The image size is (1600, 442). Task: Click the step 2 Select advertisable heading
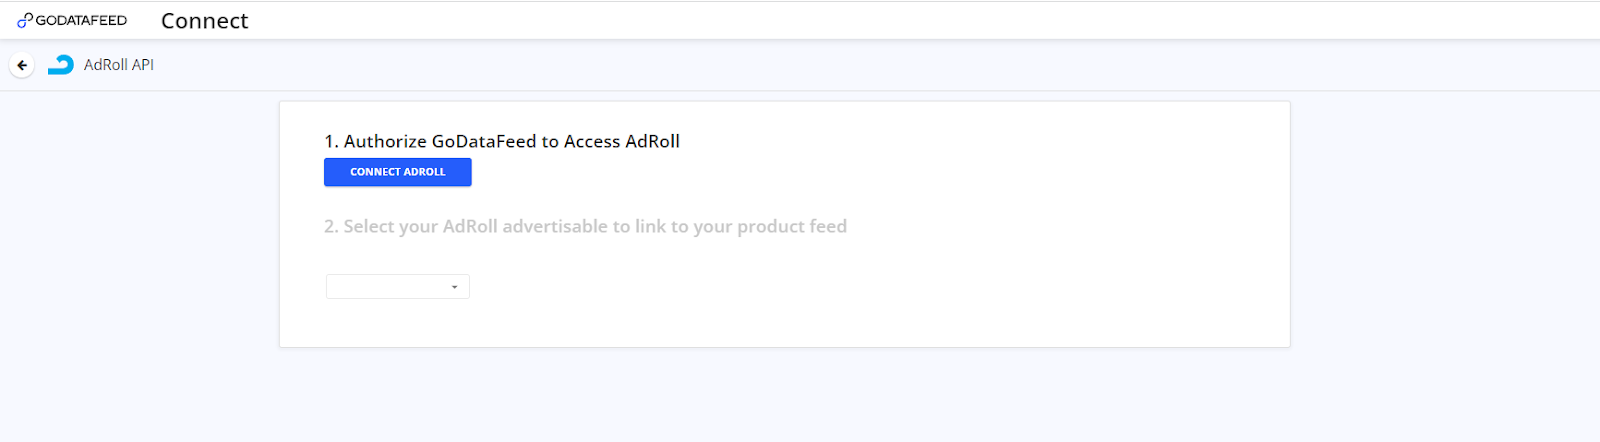(585, 226)
